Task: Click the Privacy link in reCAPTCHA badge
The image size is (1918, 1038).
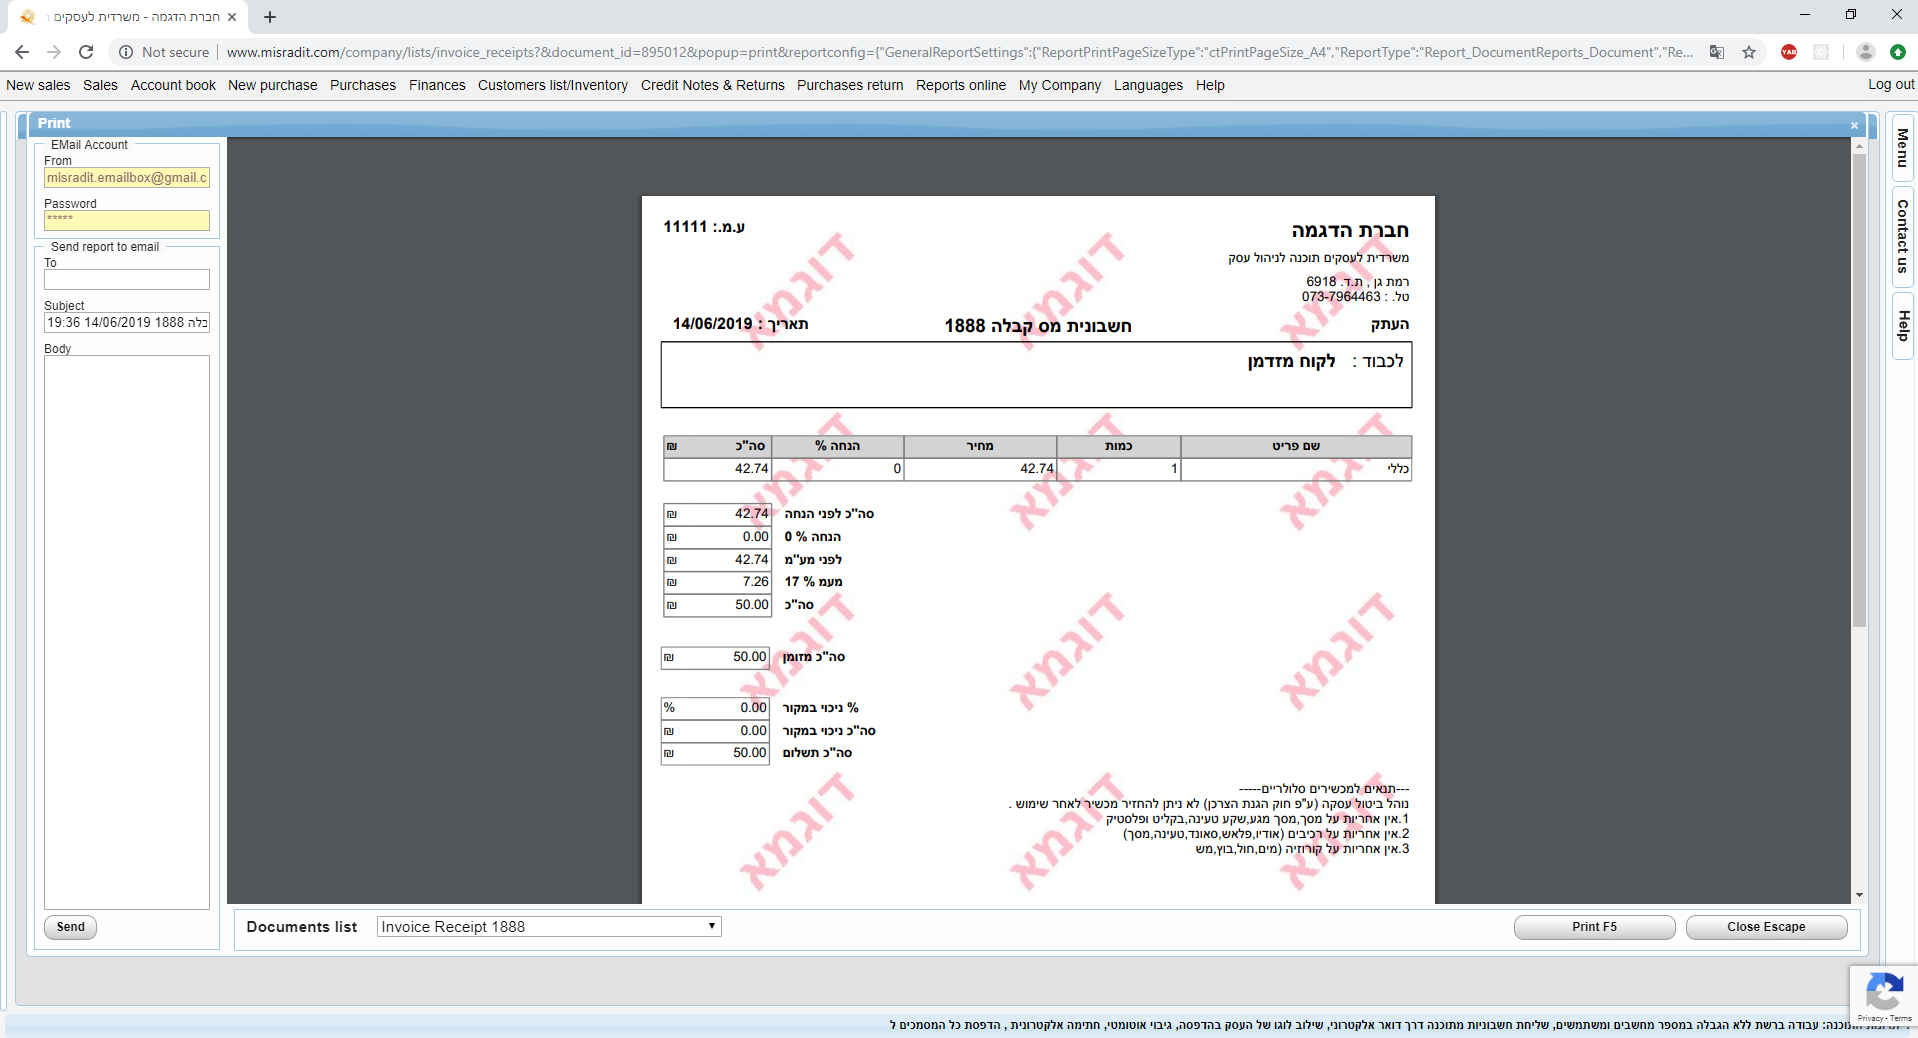Action: point(1869,1018)
